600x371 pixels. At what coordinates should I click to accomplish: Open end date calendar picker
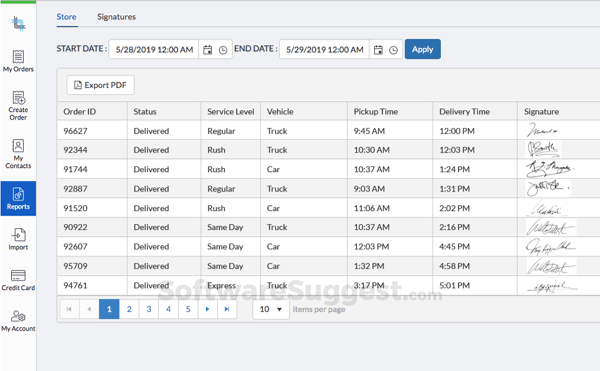point(378,50)
